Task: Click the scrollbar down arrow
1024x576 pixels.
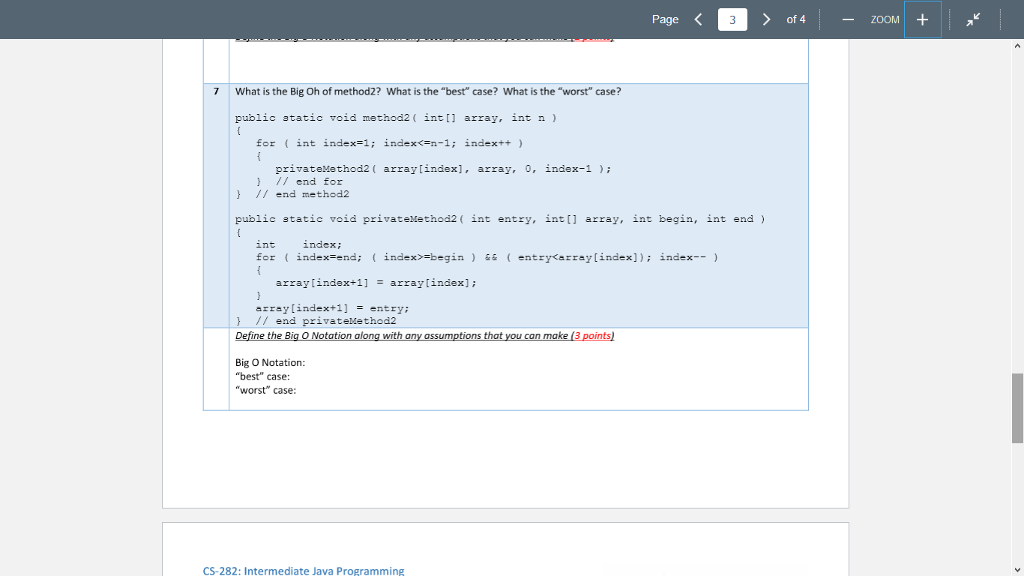Action: coord(1016,568)
